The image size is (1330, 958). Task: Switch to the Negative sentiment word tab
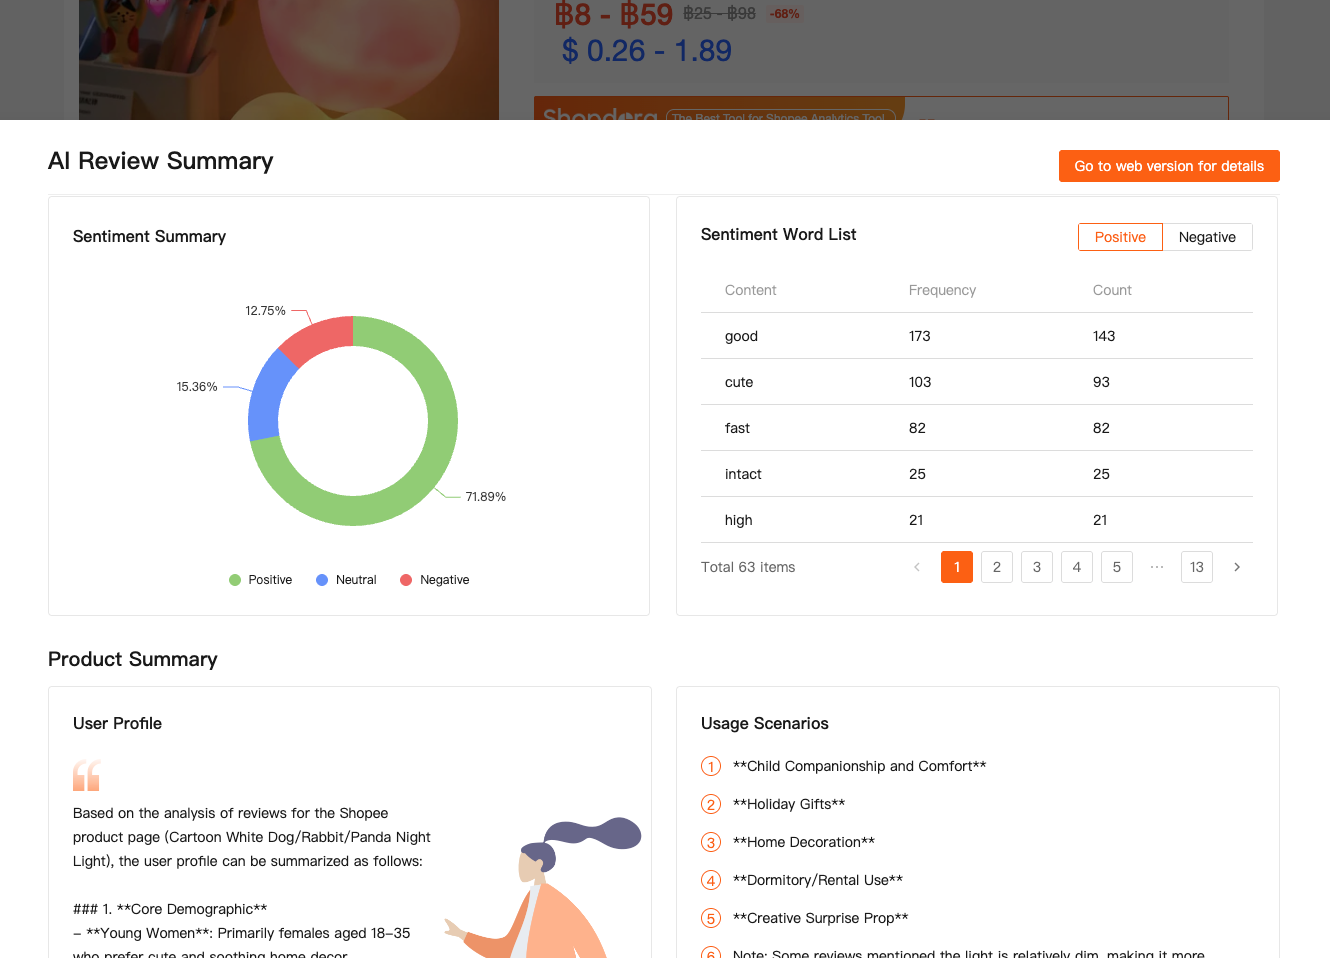tap(1207, 237)
